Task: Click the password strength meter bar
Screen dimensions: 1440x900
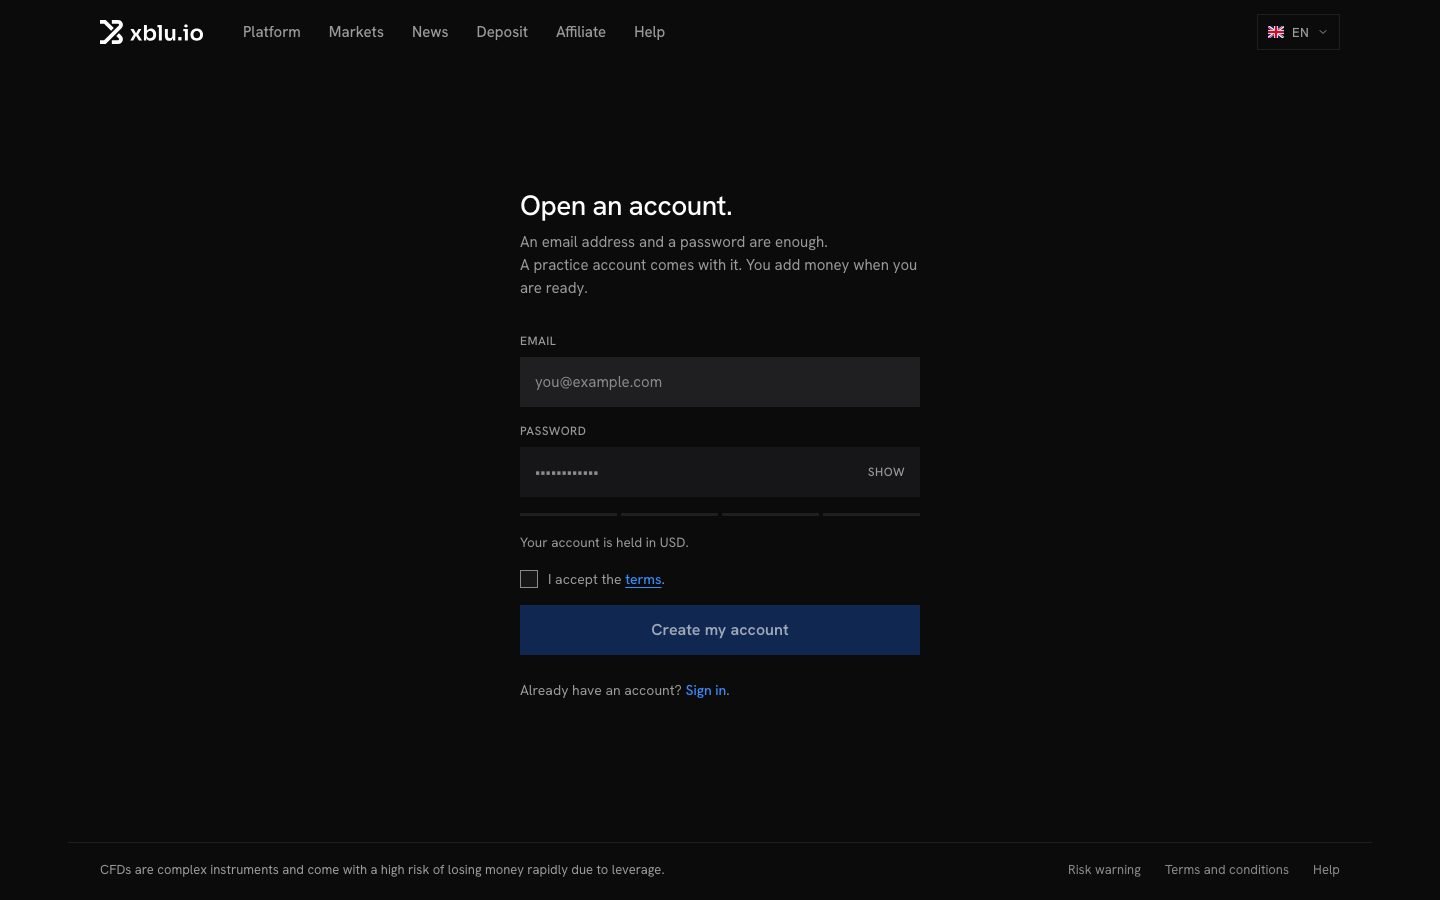Action: coord(720,514)
